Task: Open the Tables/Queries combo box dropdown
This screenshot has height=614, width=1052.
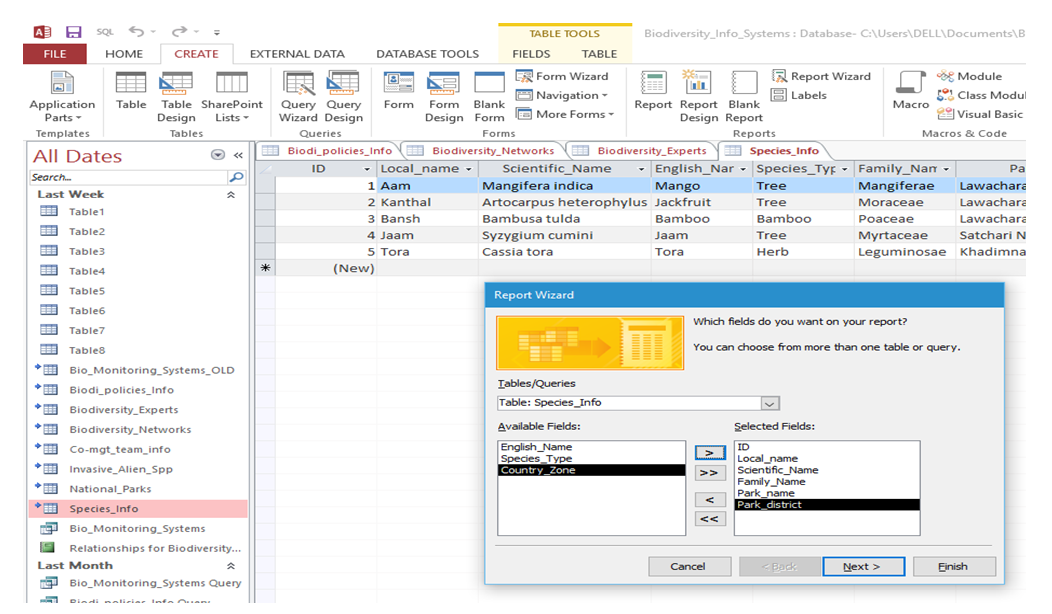Action: (769, 403)
